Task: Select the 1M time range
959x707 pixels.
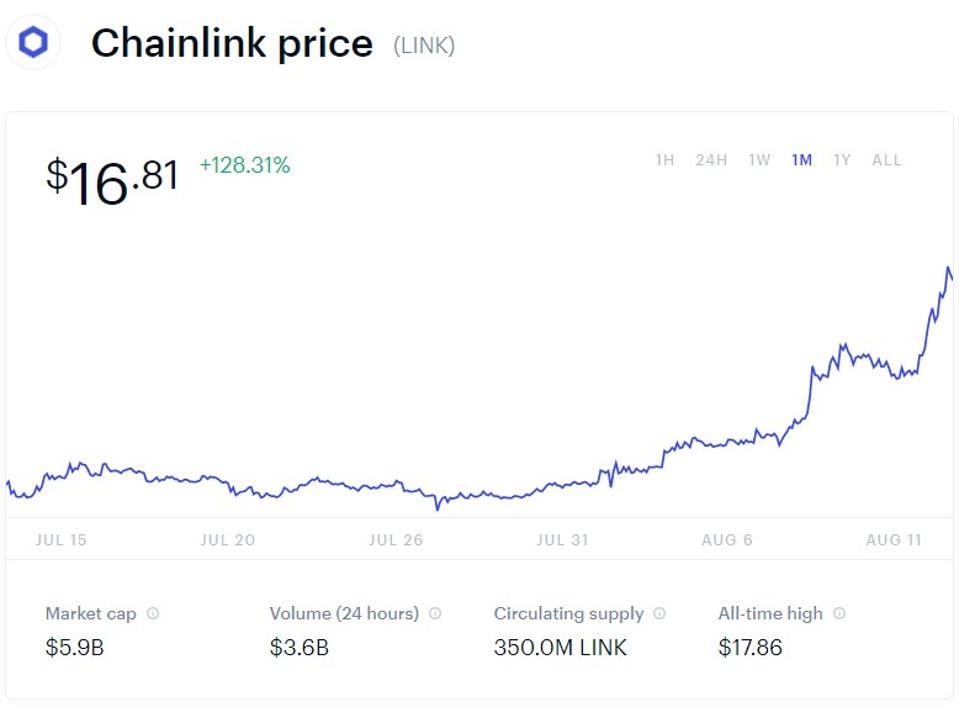Action: pyautogui.click(x=801, y=160)
